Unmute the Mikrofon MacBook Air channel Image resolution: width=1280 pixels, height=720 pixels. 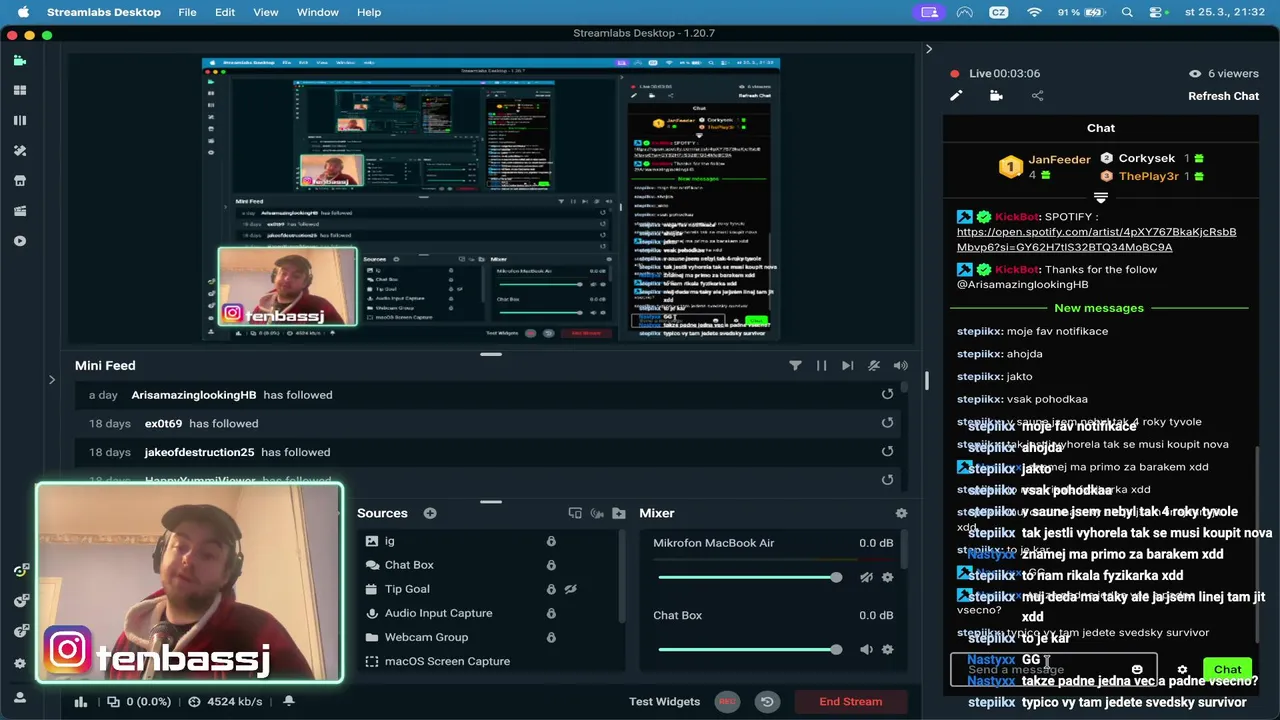(866, 577)
